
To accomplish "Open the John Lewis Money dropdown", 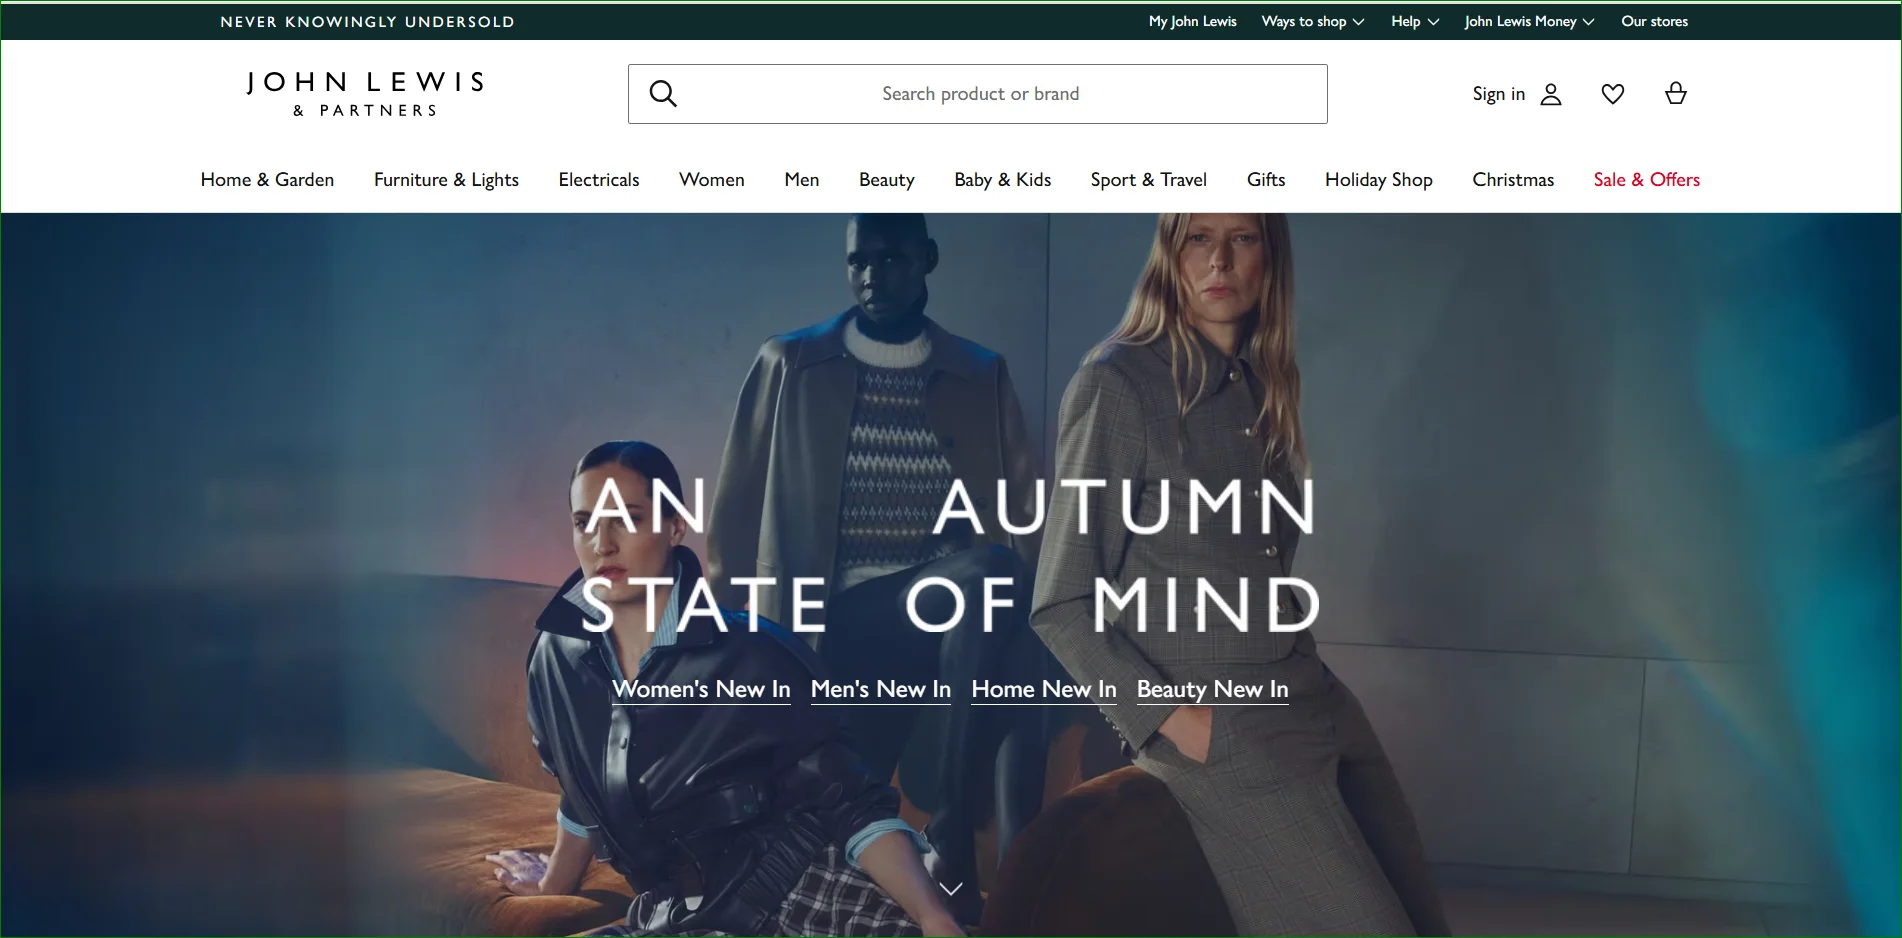I will tap(1528, 21).
